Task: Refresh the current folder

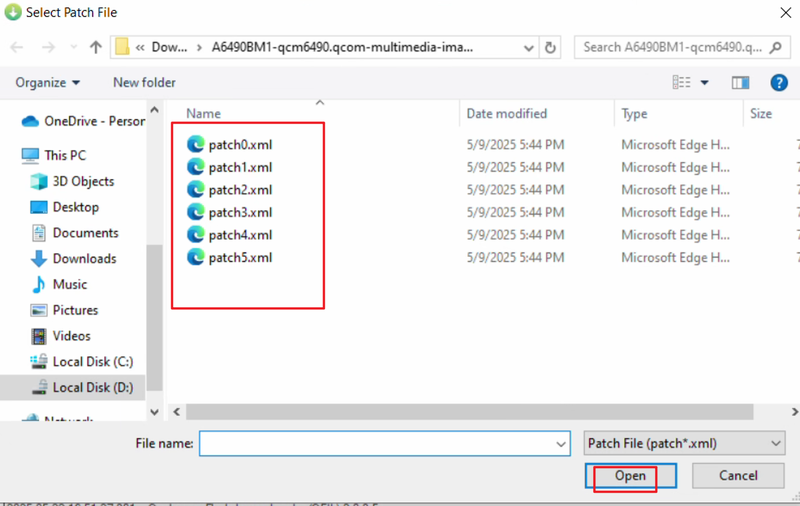Action: point(550,47)
